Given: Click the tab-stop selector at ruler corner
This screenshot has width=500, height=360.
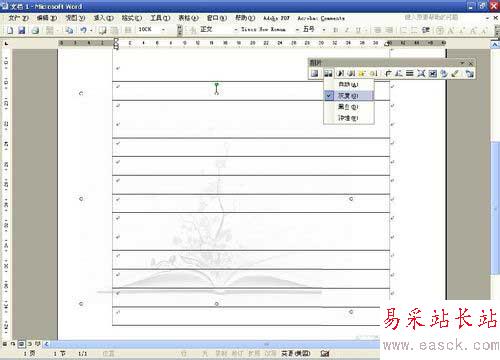Looking at the screenshot, I should click(6, 43).
